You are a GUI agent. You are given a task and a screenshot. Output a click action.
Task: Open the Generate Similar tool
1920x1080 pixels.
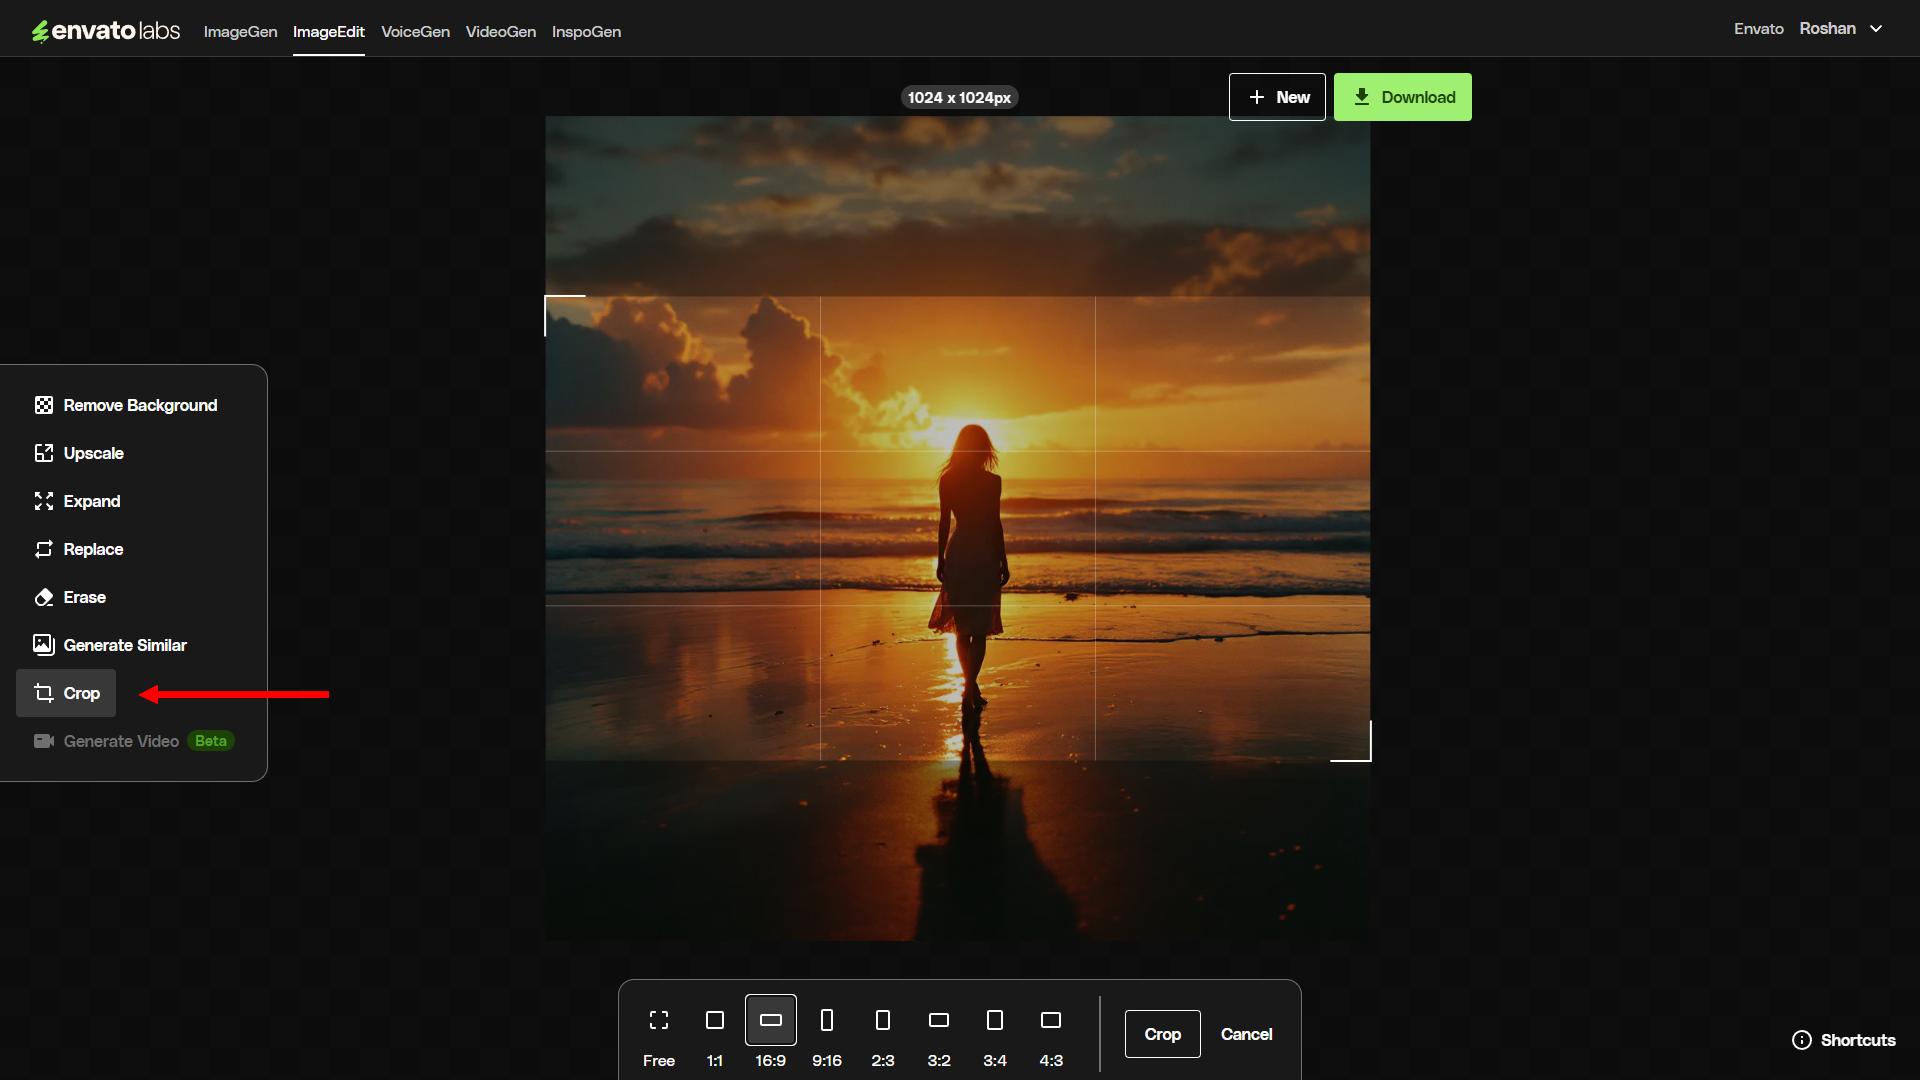110,645
